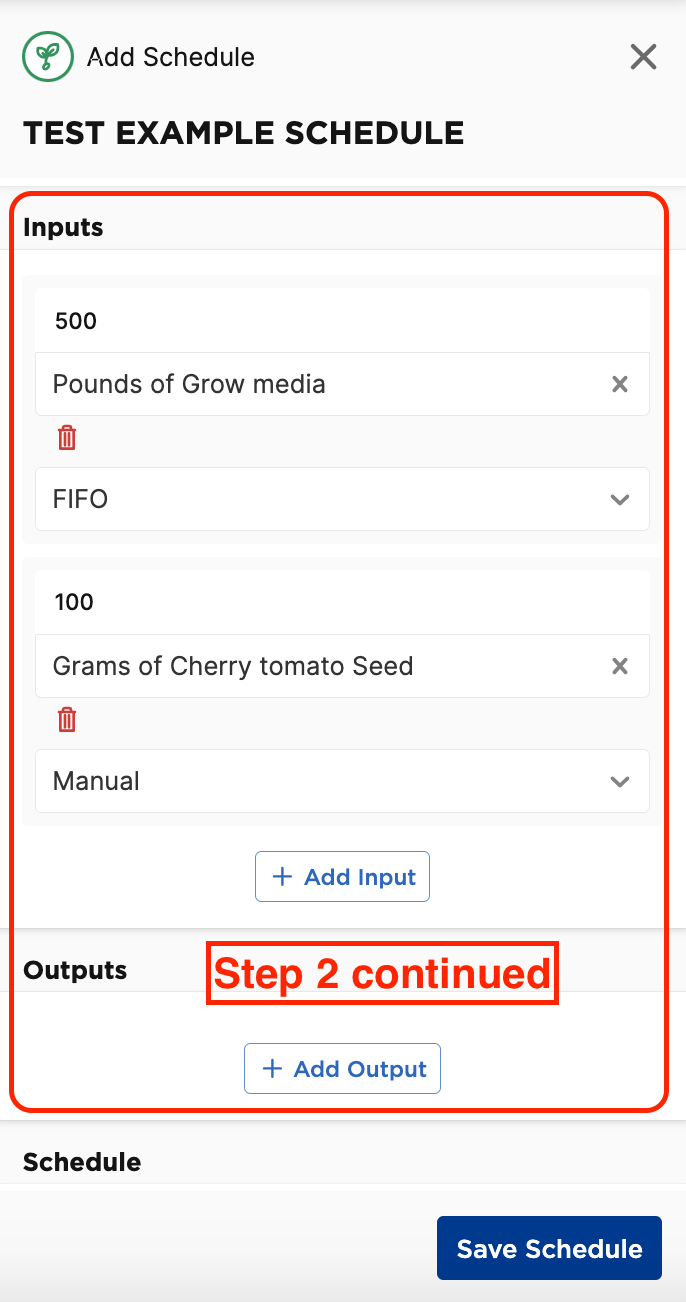Open the Grams of Cherry tomato Seed selector
686x1302 pixels.
[x=322, y=666]
